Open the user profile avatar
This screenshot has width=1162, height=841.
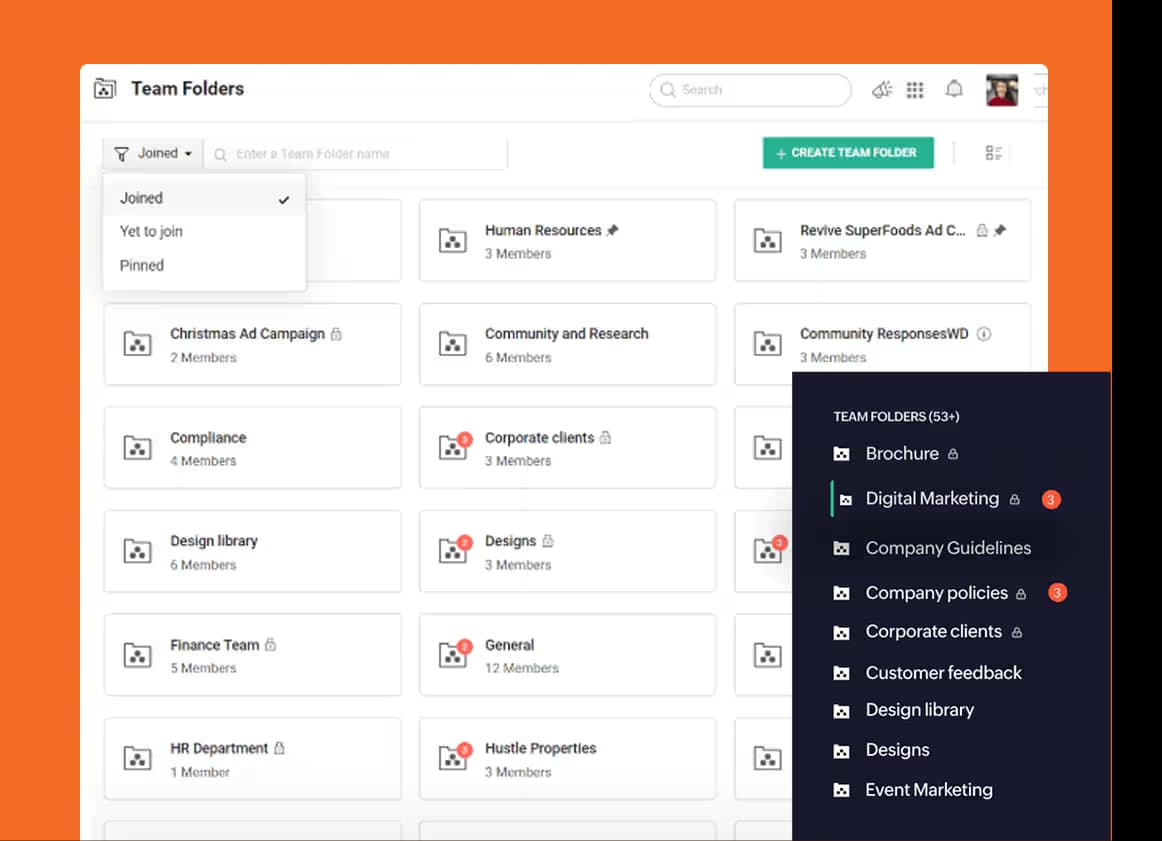(1001, 90)
